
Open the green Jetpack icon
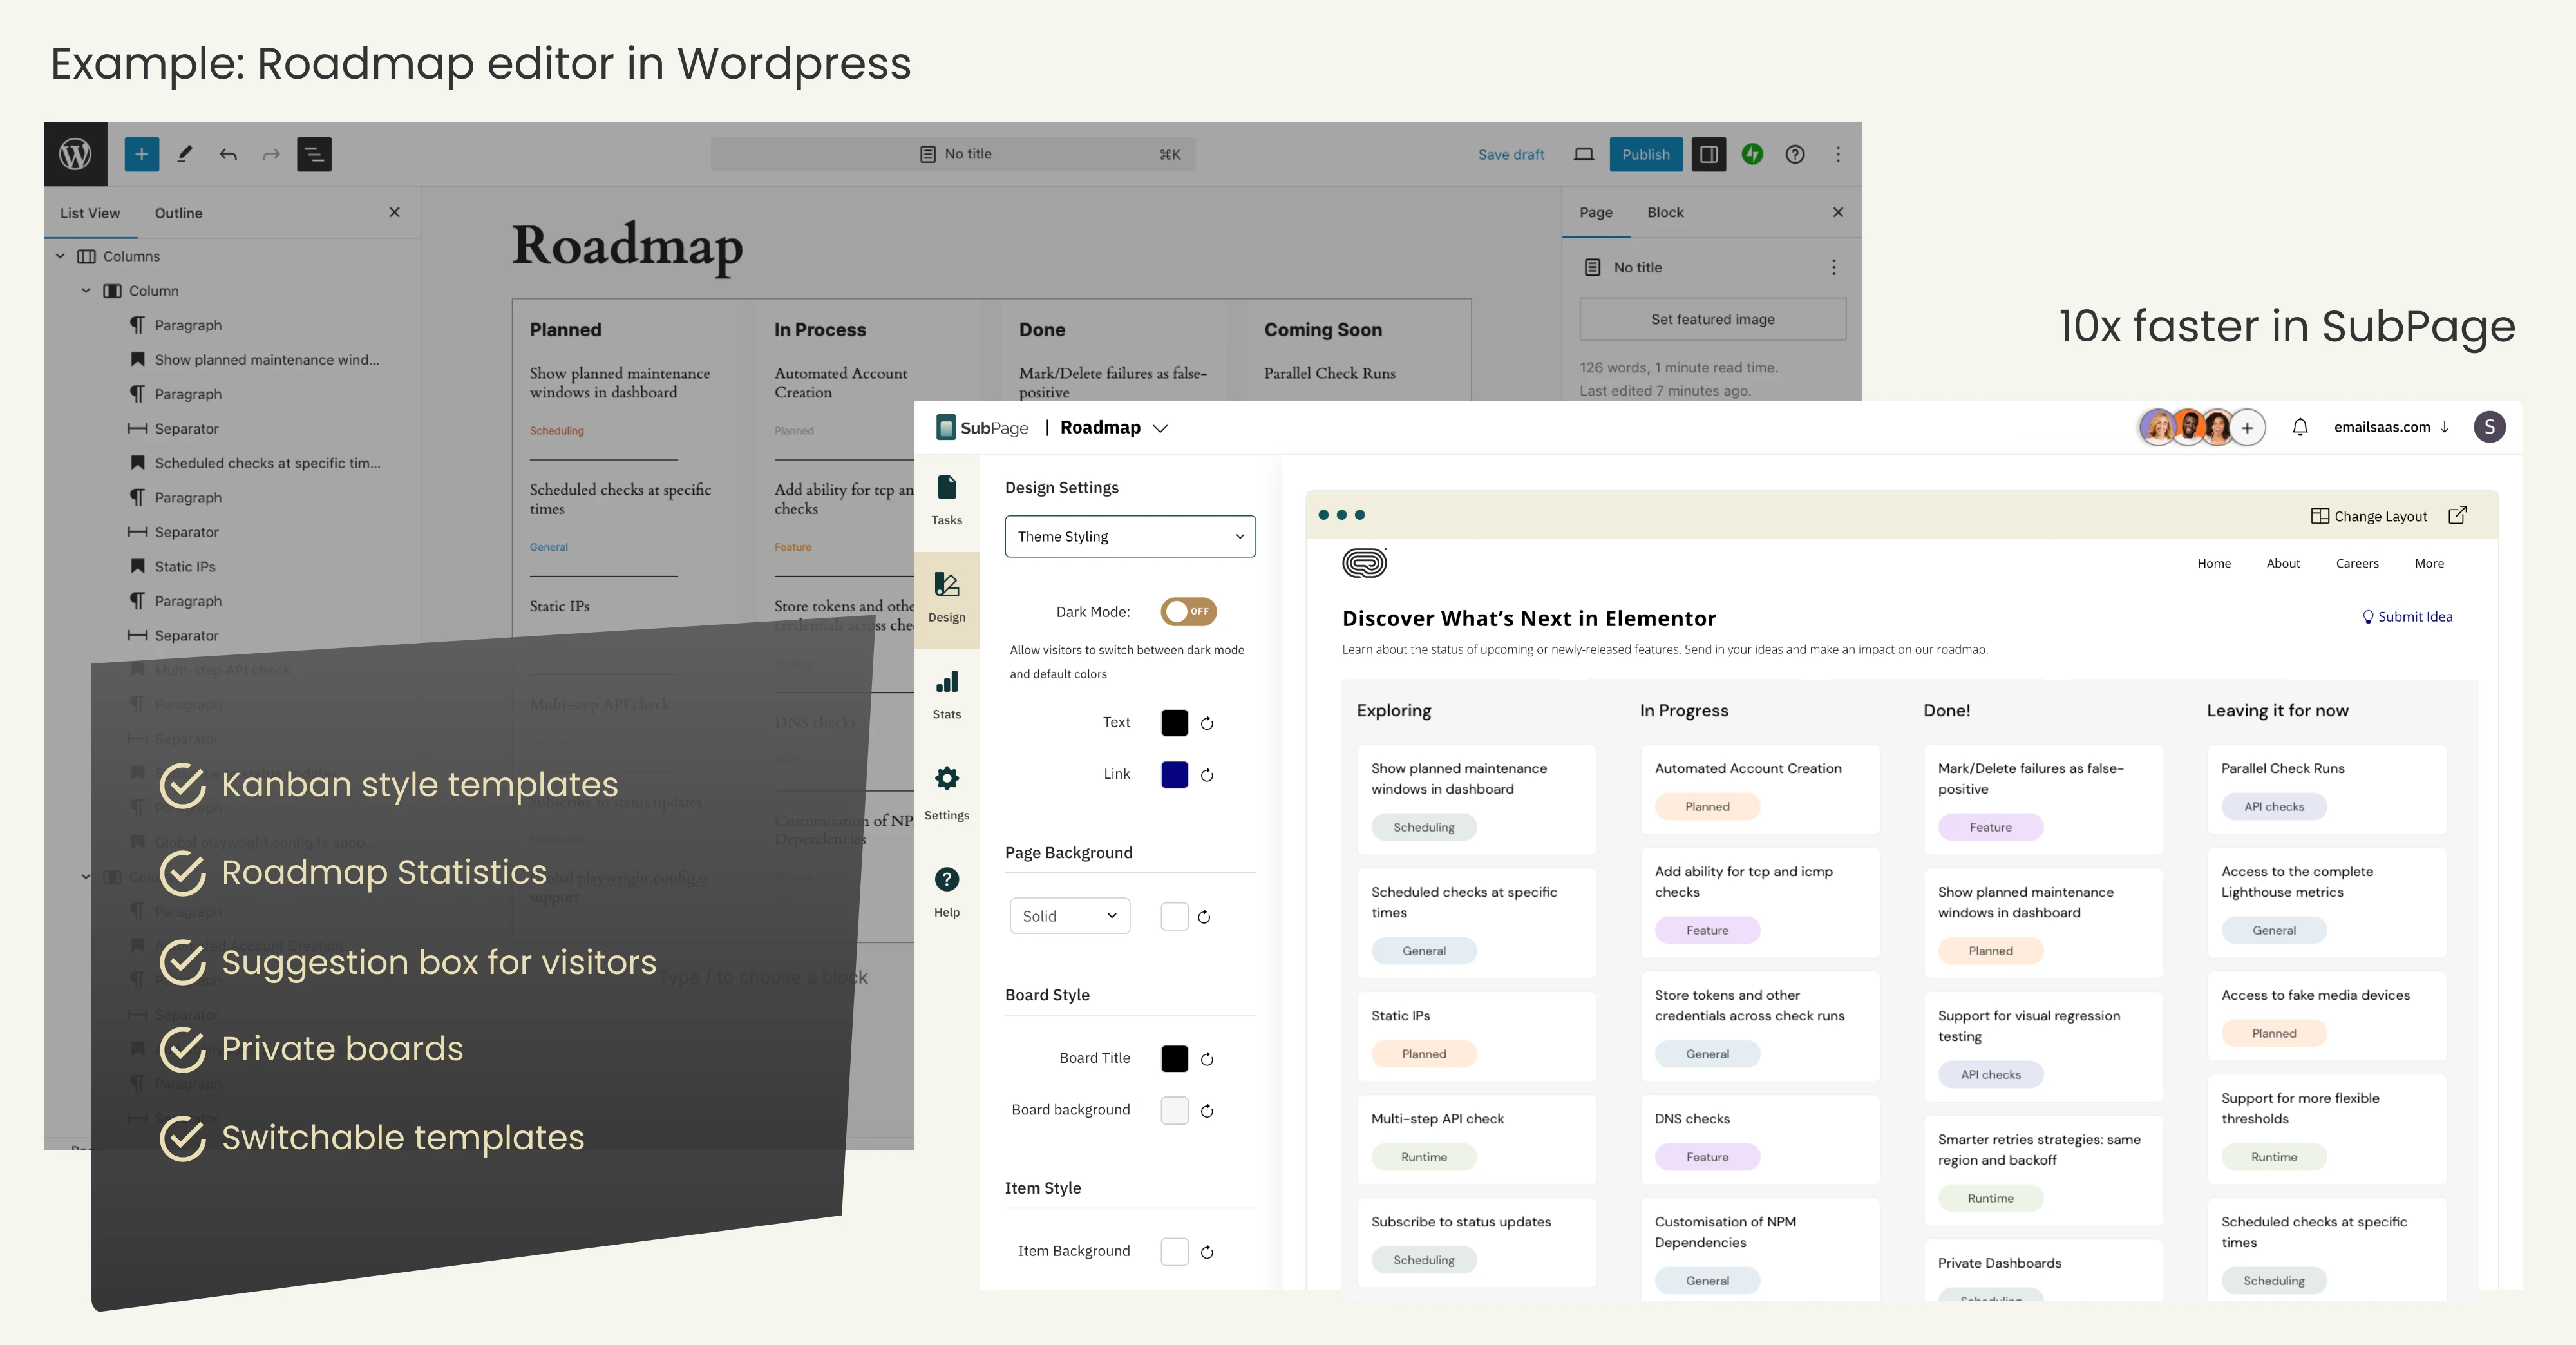coord(1752,154)
